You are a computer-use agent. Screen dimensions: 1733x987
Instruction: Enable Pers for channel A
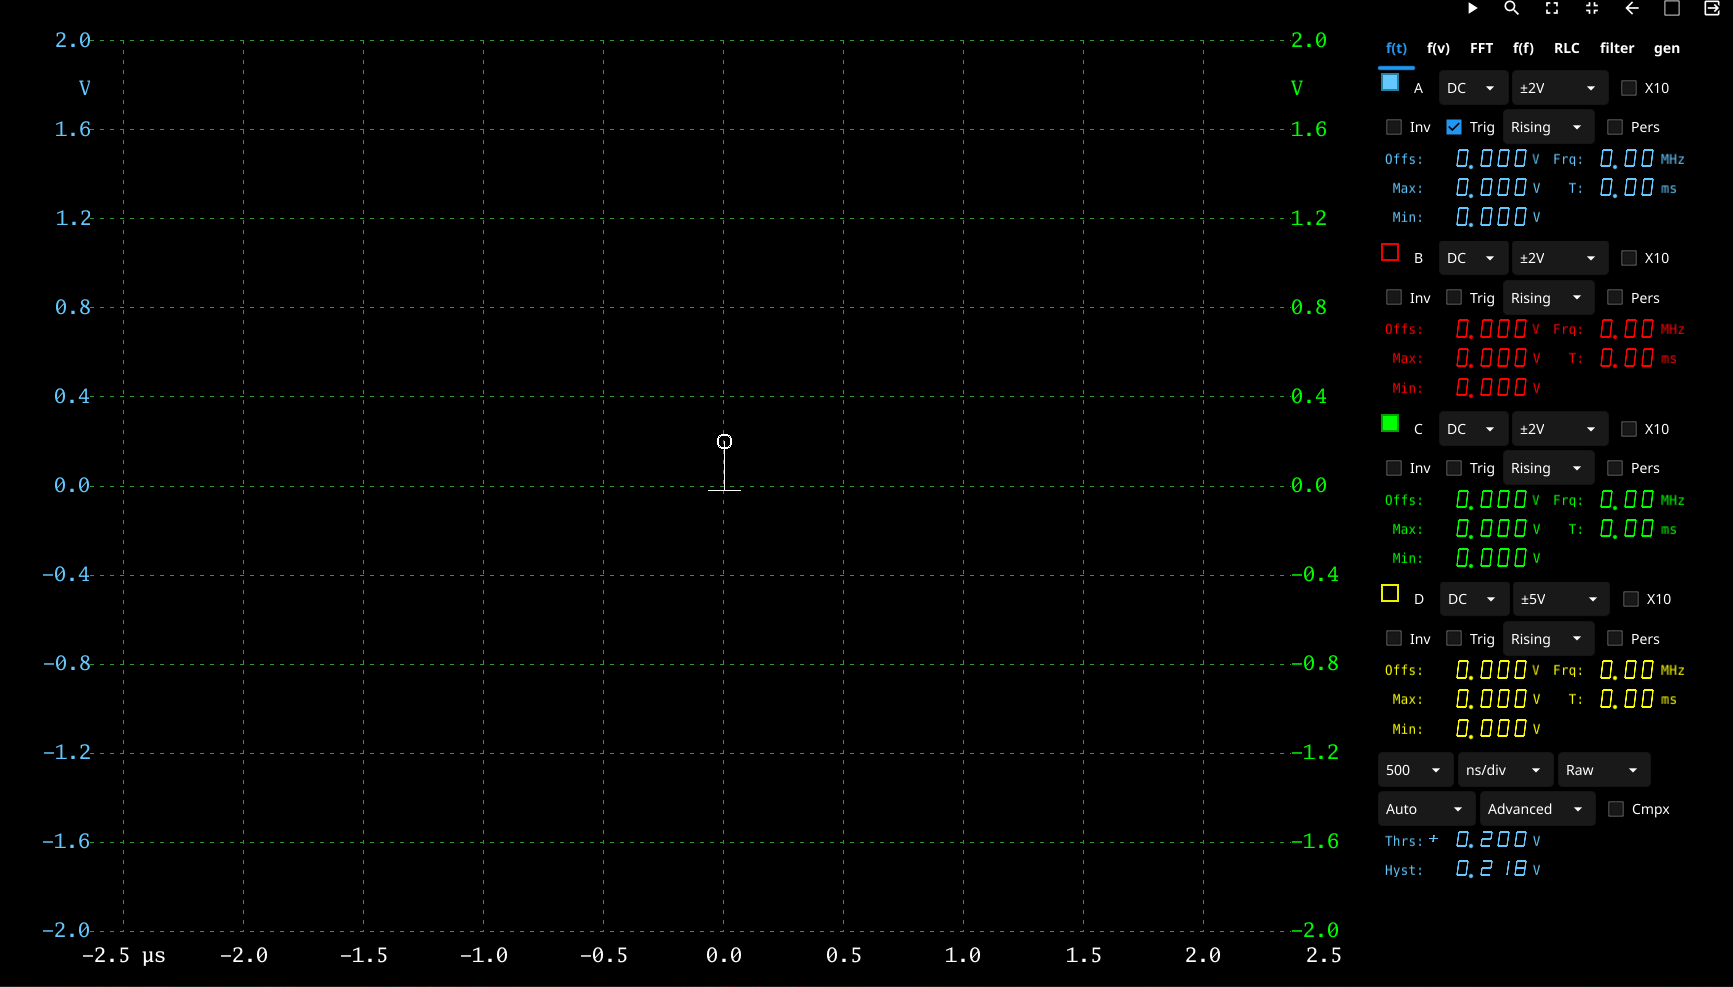pyautogui.click(x=1615, y=127)
